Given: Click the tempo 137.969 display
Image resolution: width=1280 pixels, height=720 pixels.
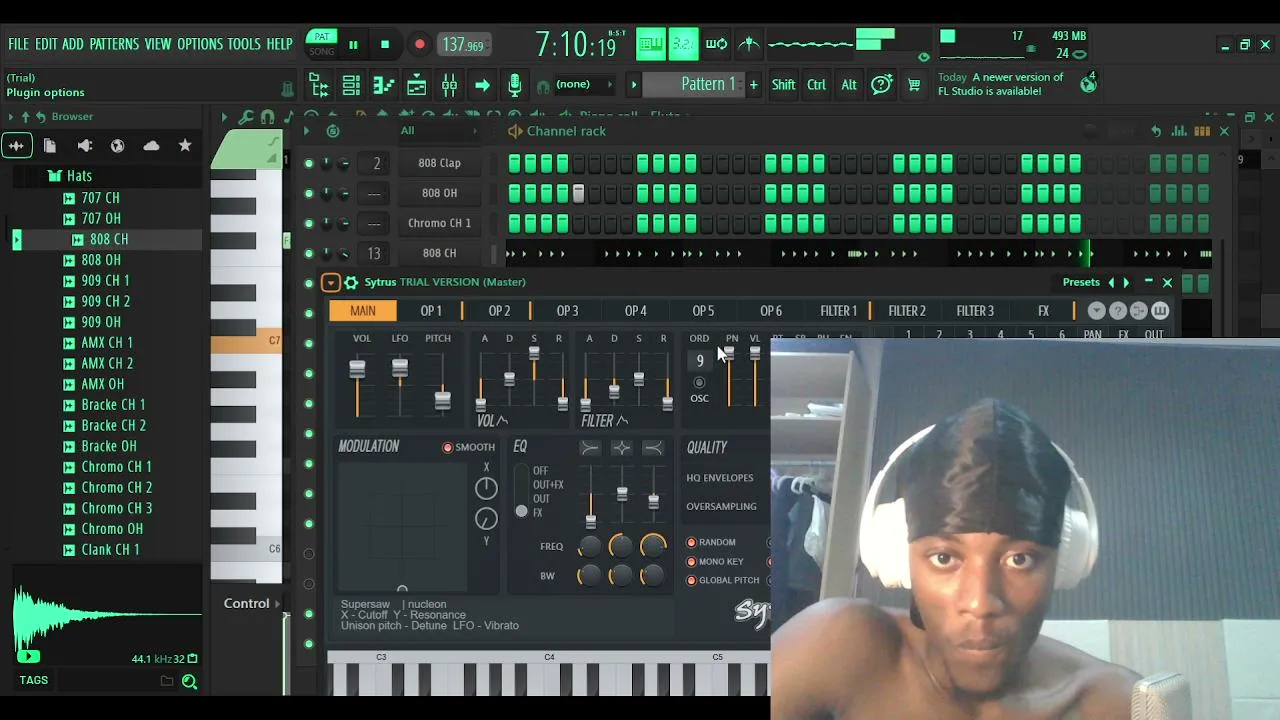Looking at the screenshot, I should pyautogui.click(x=463, y=45).
